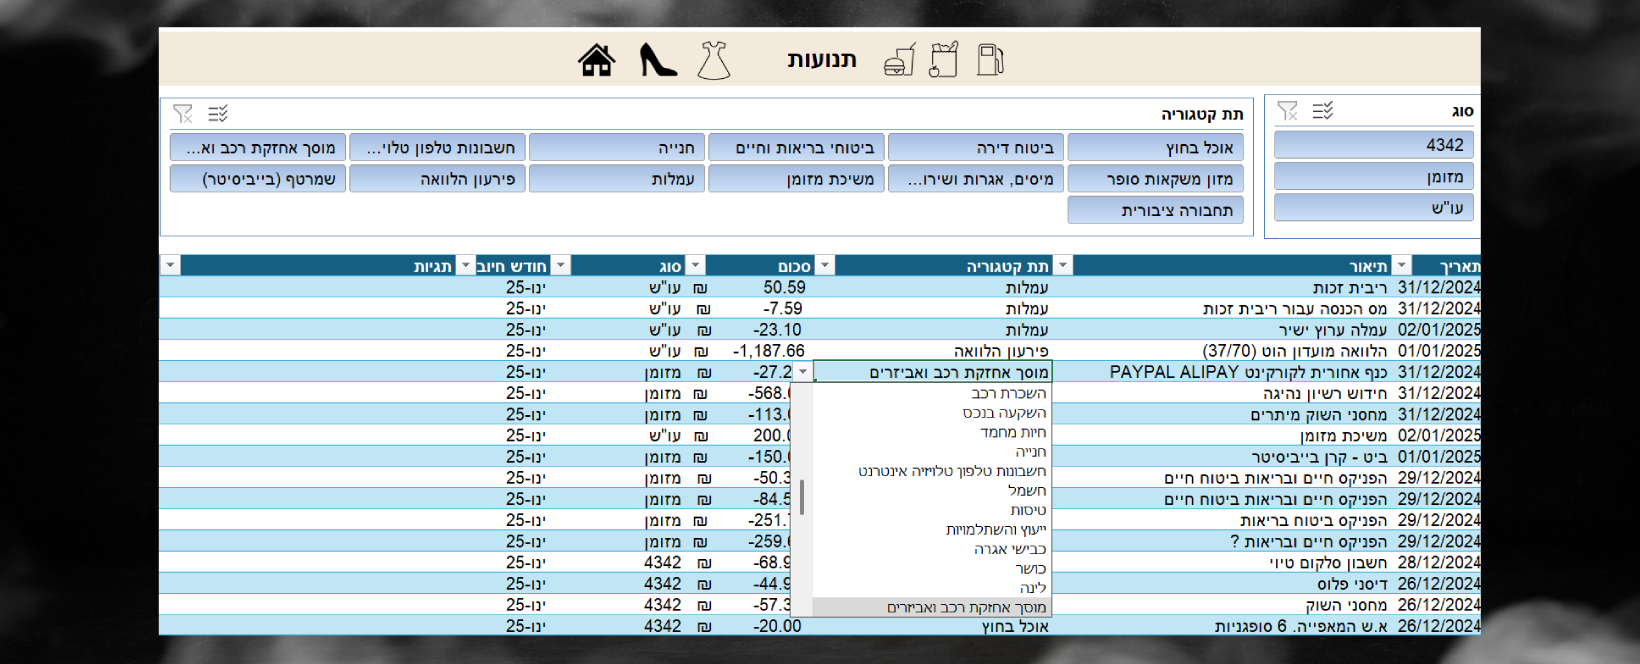Click the gas pump icon
The height and width of the screenshot is (664, 1640).
[x=989, y=60]
